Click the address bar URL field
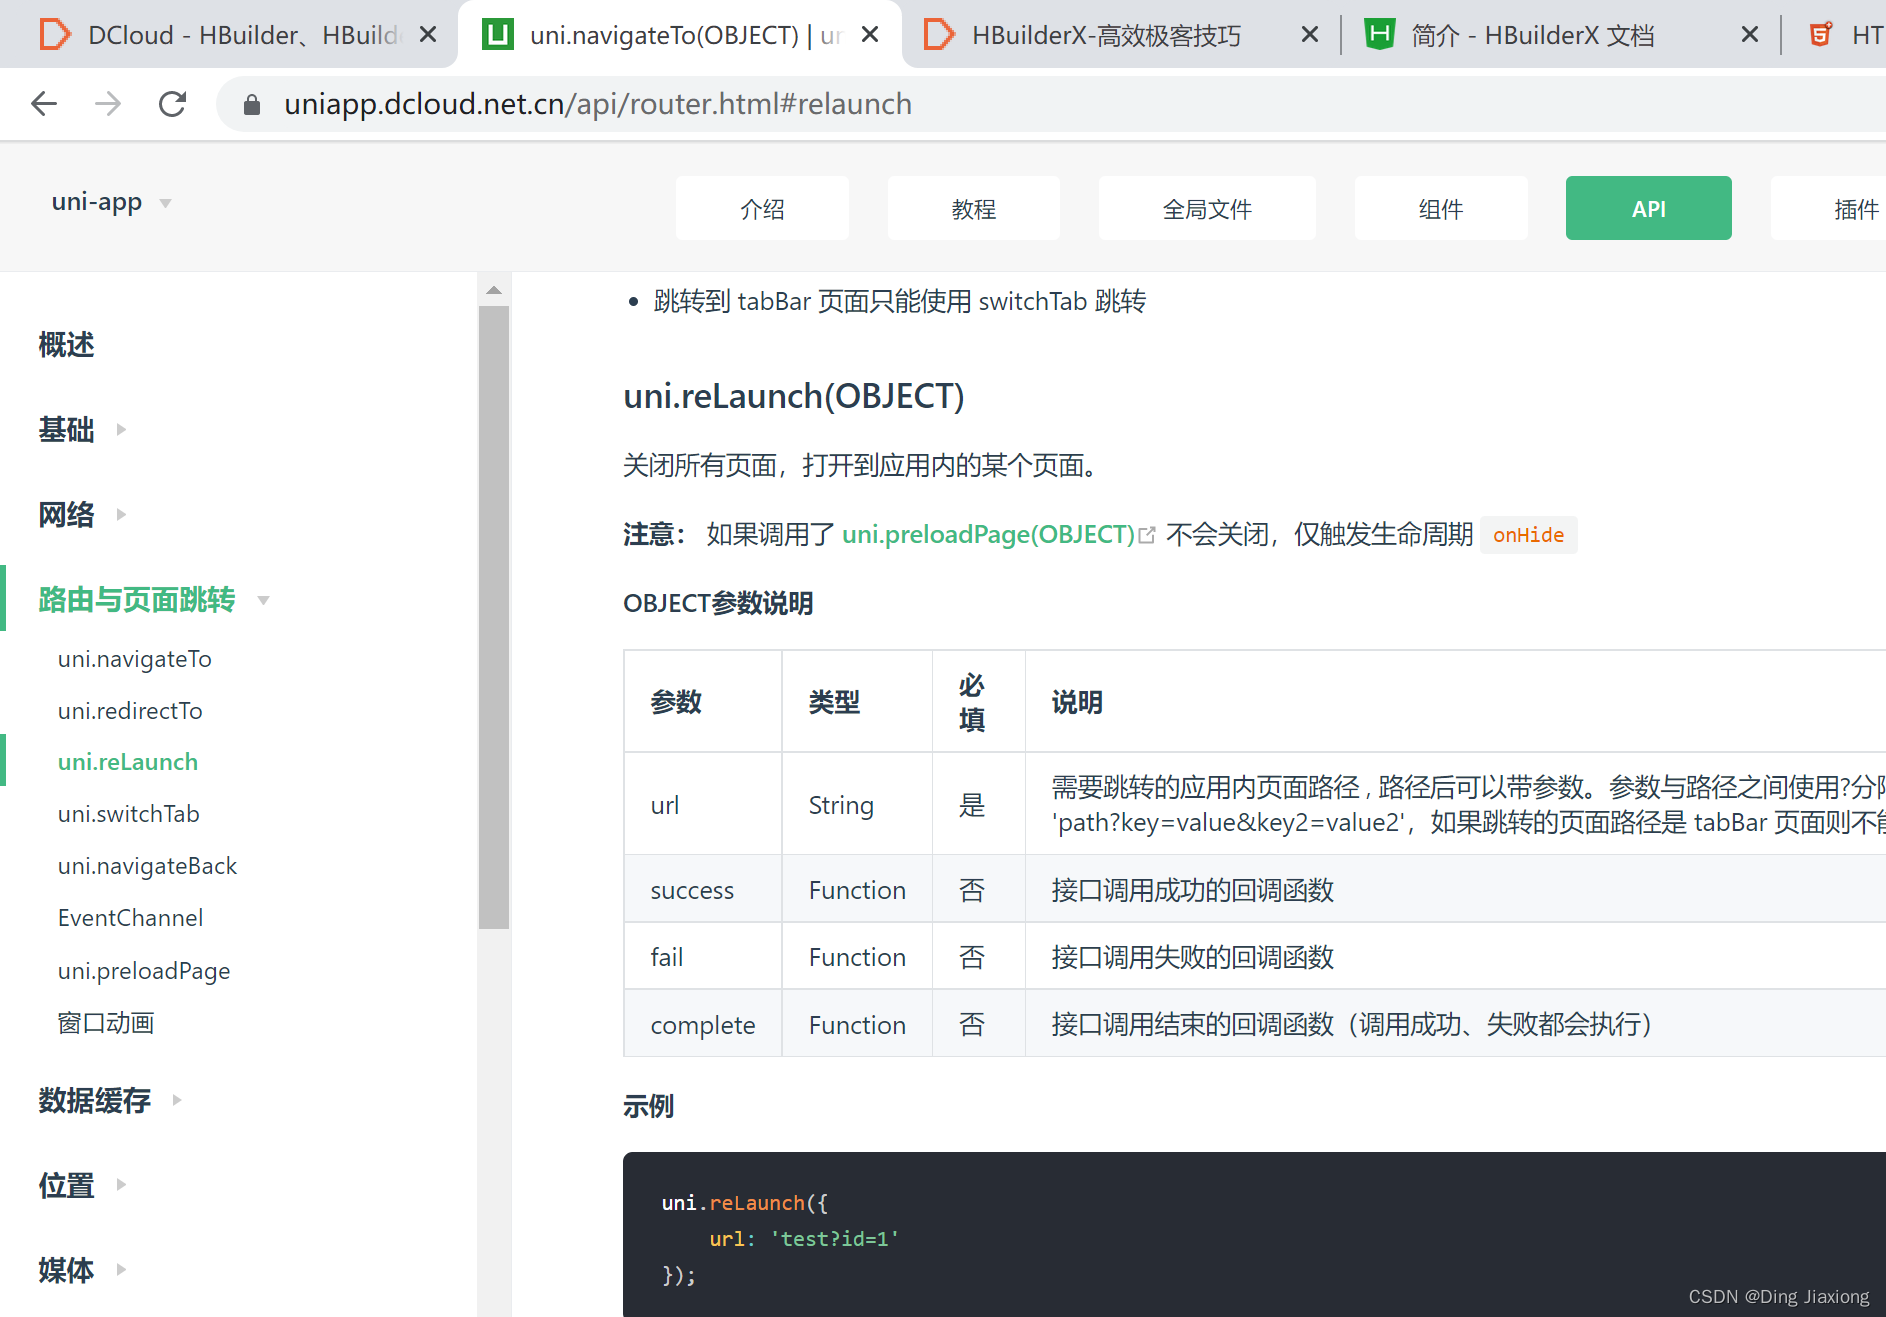This screenshot has width=1886, height=1317. 1050,104
